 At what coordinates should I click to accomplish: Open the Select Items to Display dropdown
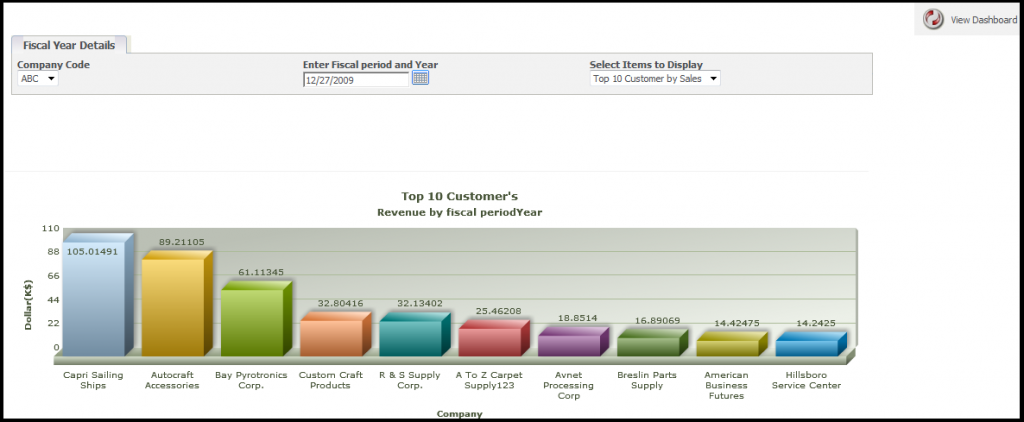654,78
